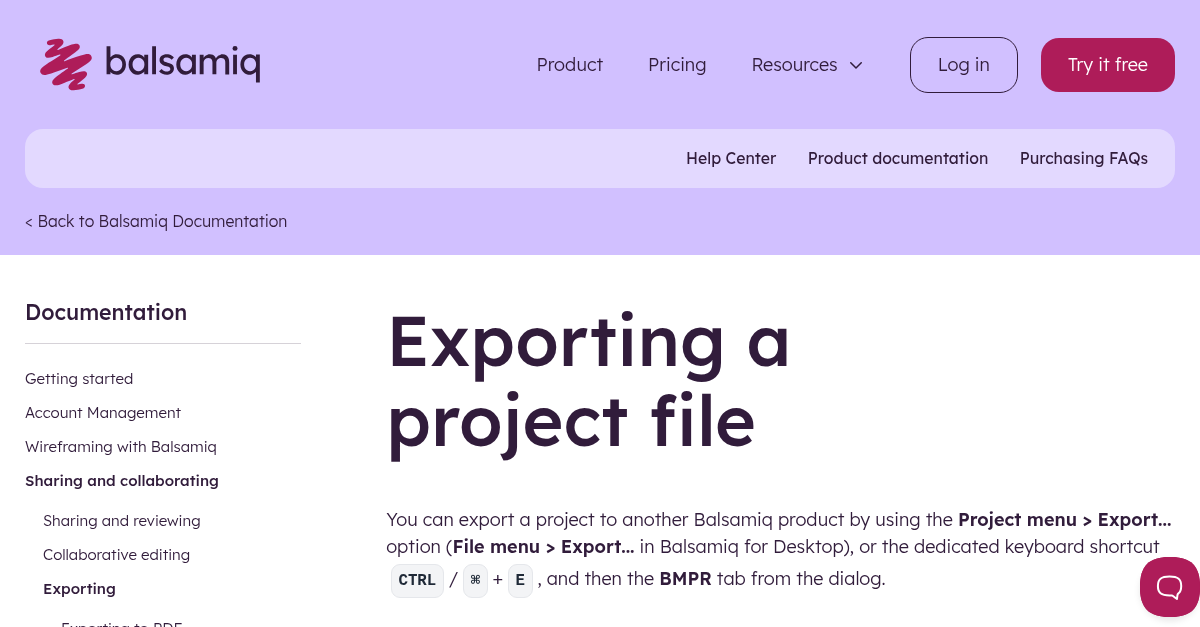This screenshot has height=627, width=1200.
Task: Open the Purchasing FAQs page
Action: pos(1083,158)
